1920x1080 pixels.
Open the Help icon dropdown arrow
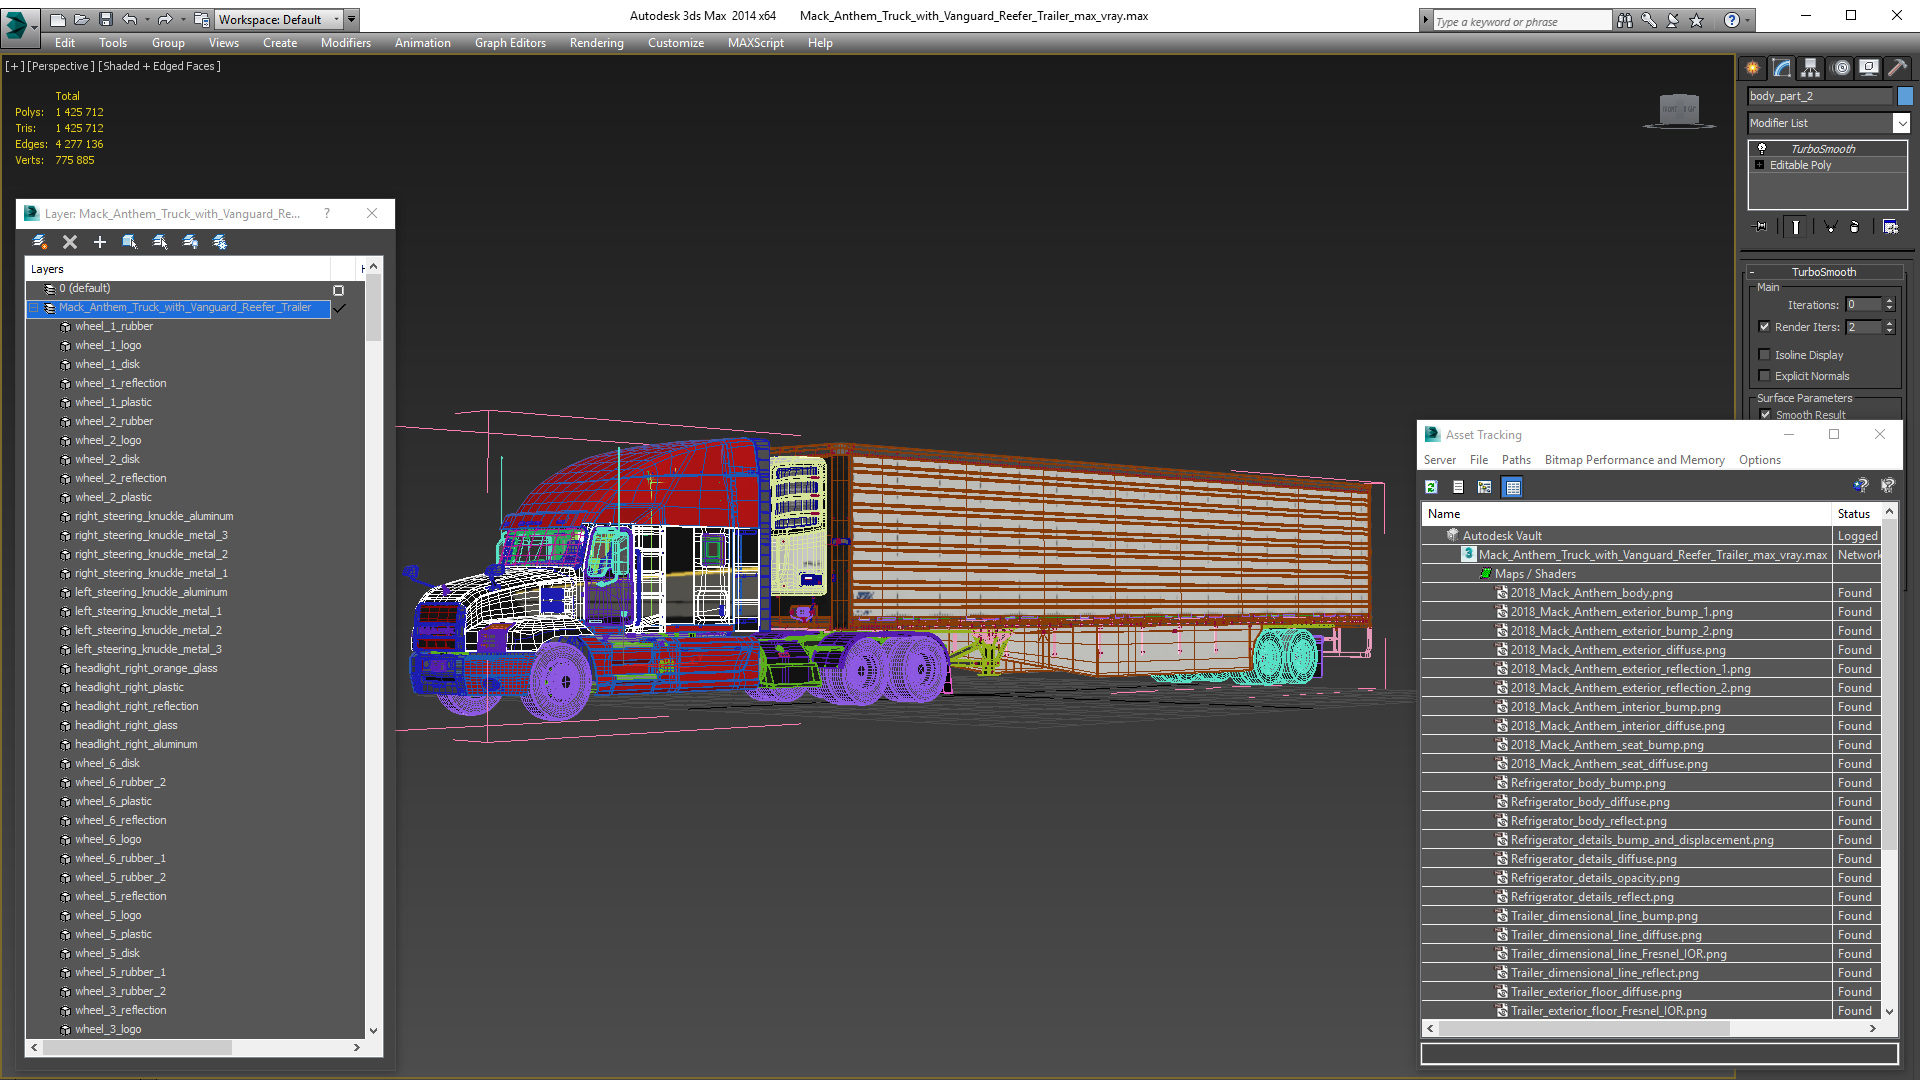[1748, 20]
